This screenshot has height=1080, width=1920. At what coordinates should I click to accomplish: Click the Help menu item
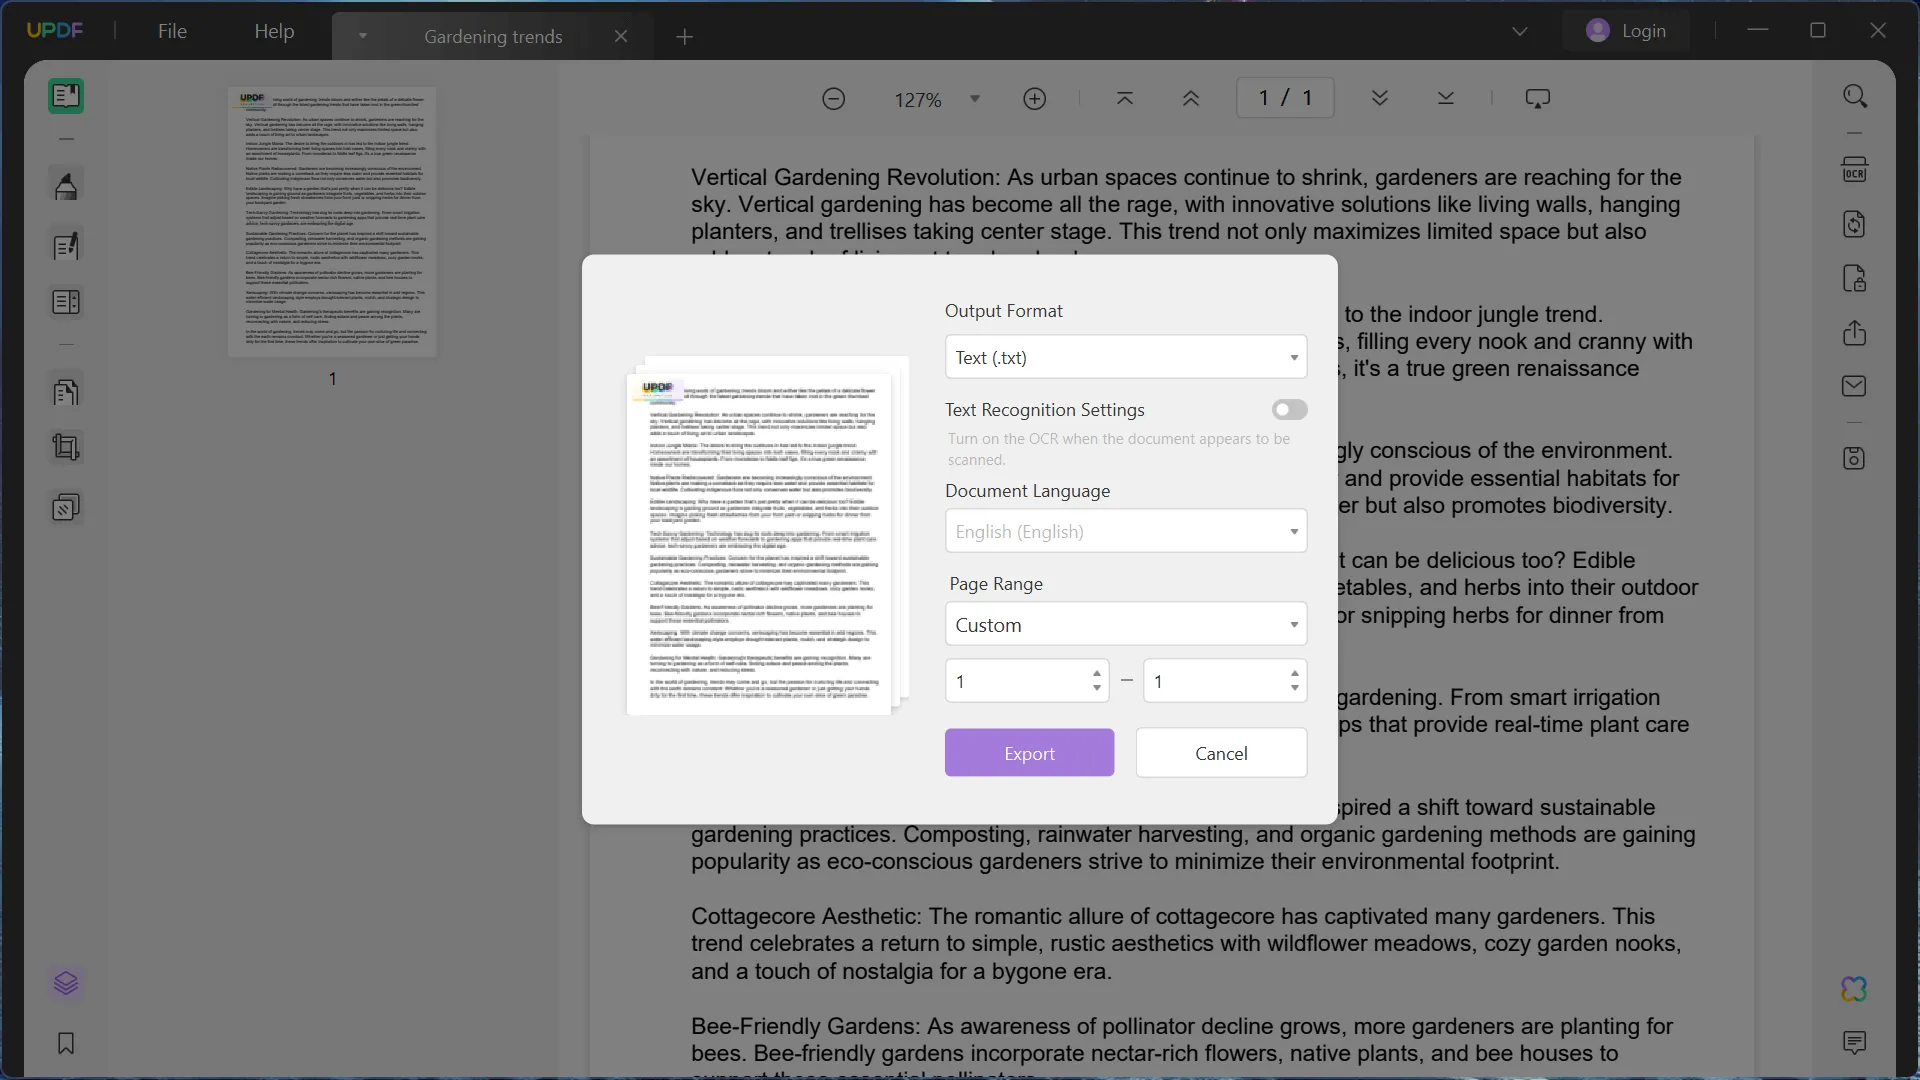[x=274, y=29]
